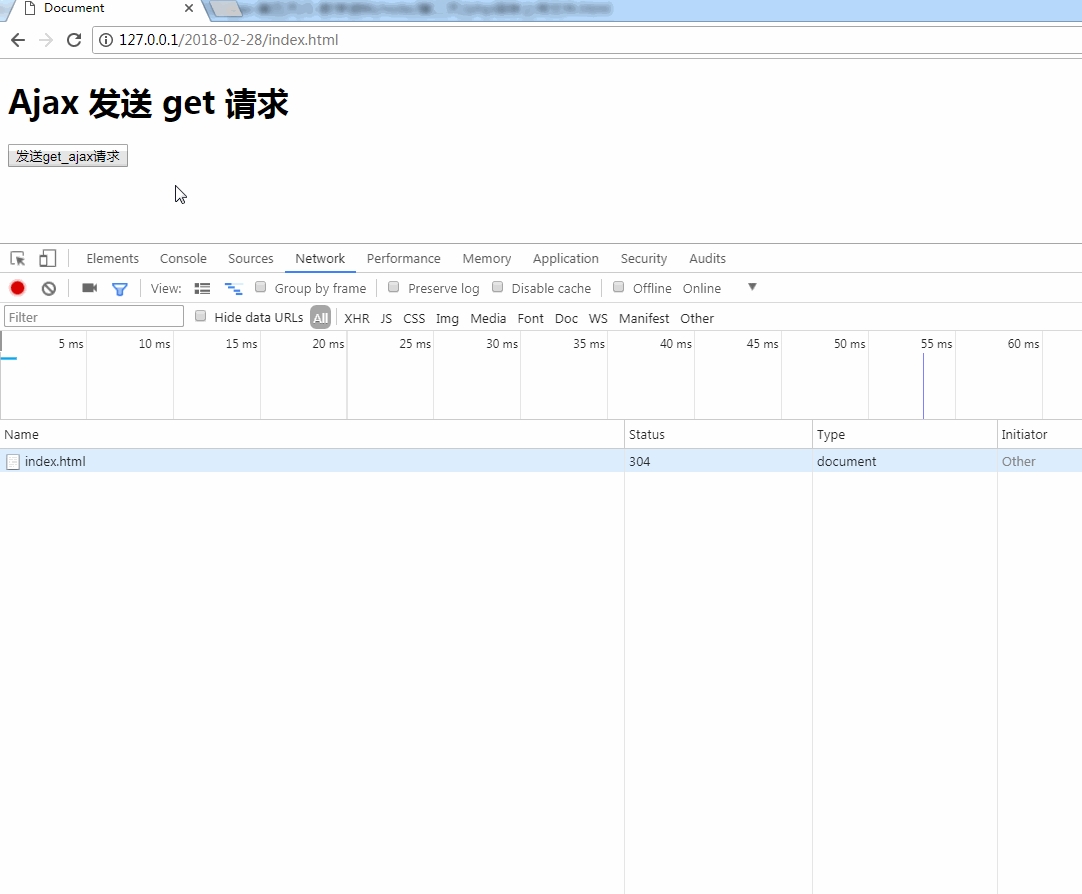The height and width of the screenshot is (894, 1082).
Task: Clear the network log
Action: pyautogui.click(x=48, y=288)
